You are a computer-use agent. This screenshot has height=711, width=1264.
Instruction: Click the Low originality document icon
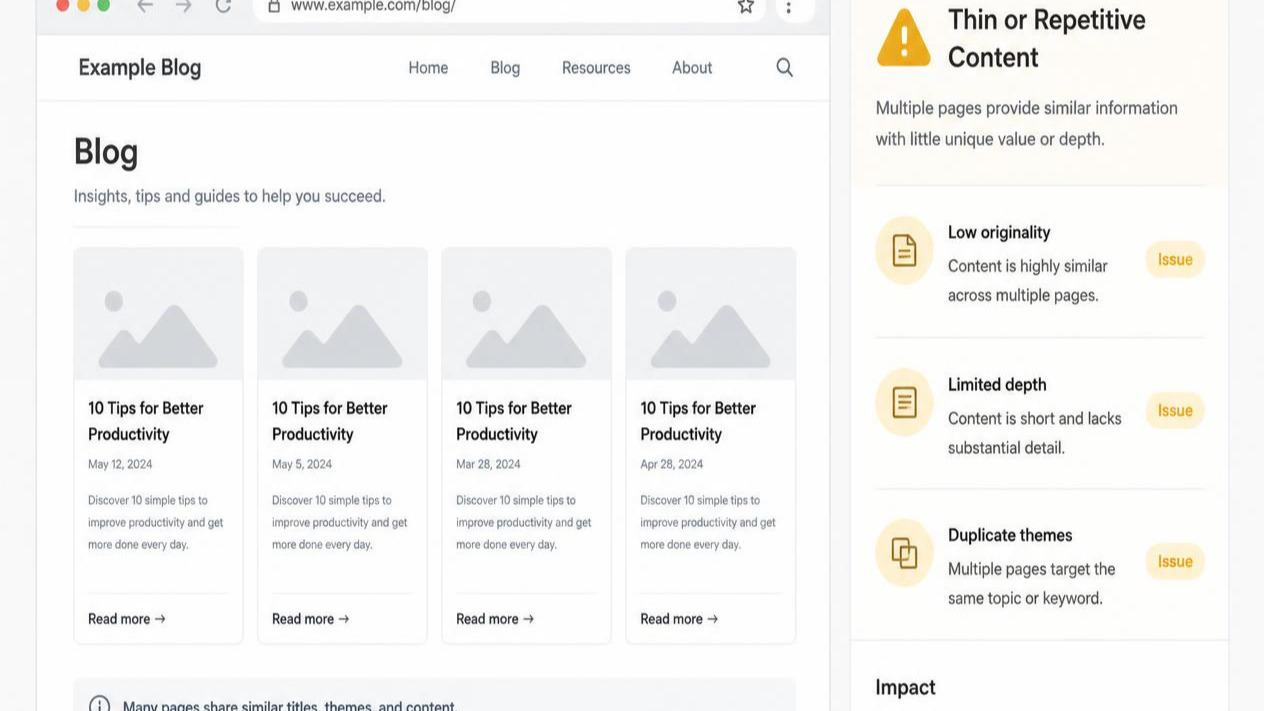pyautogui.click(x=904, y=250)
